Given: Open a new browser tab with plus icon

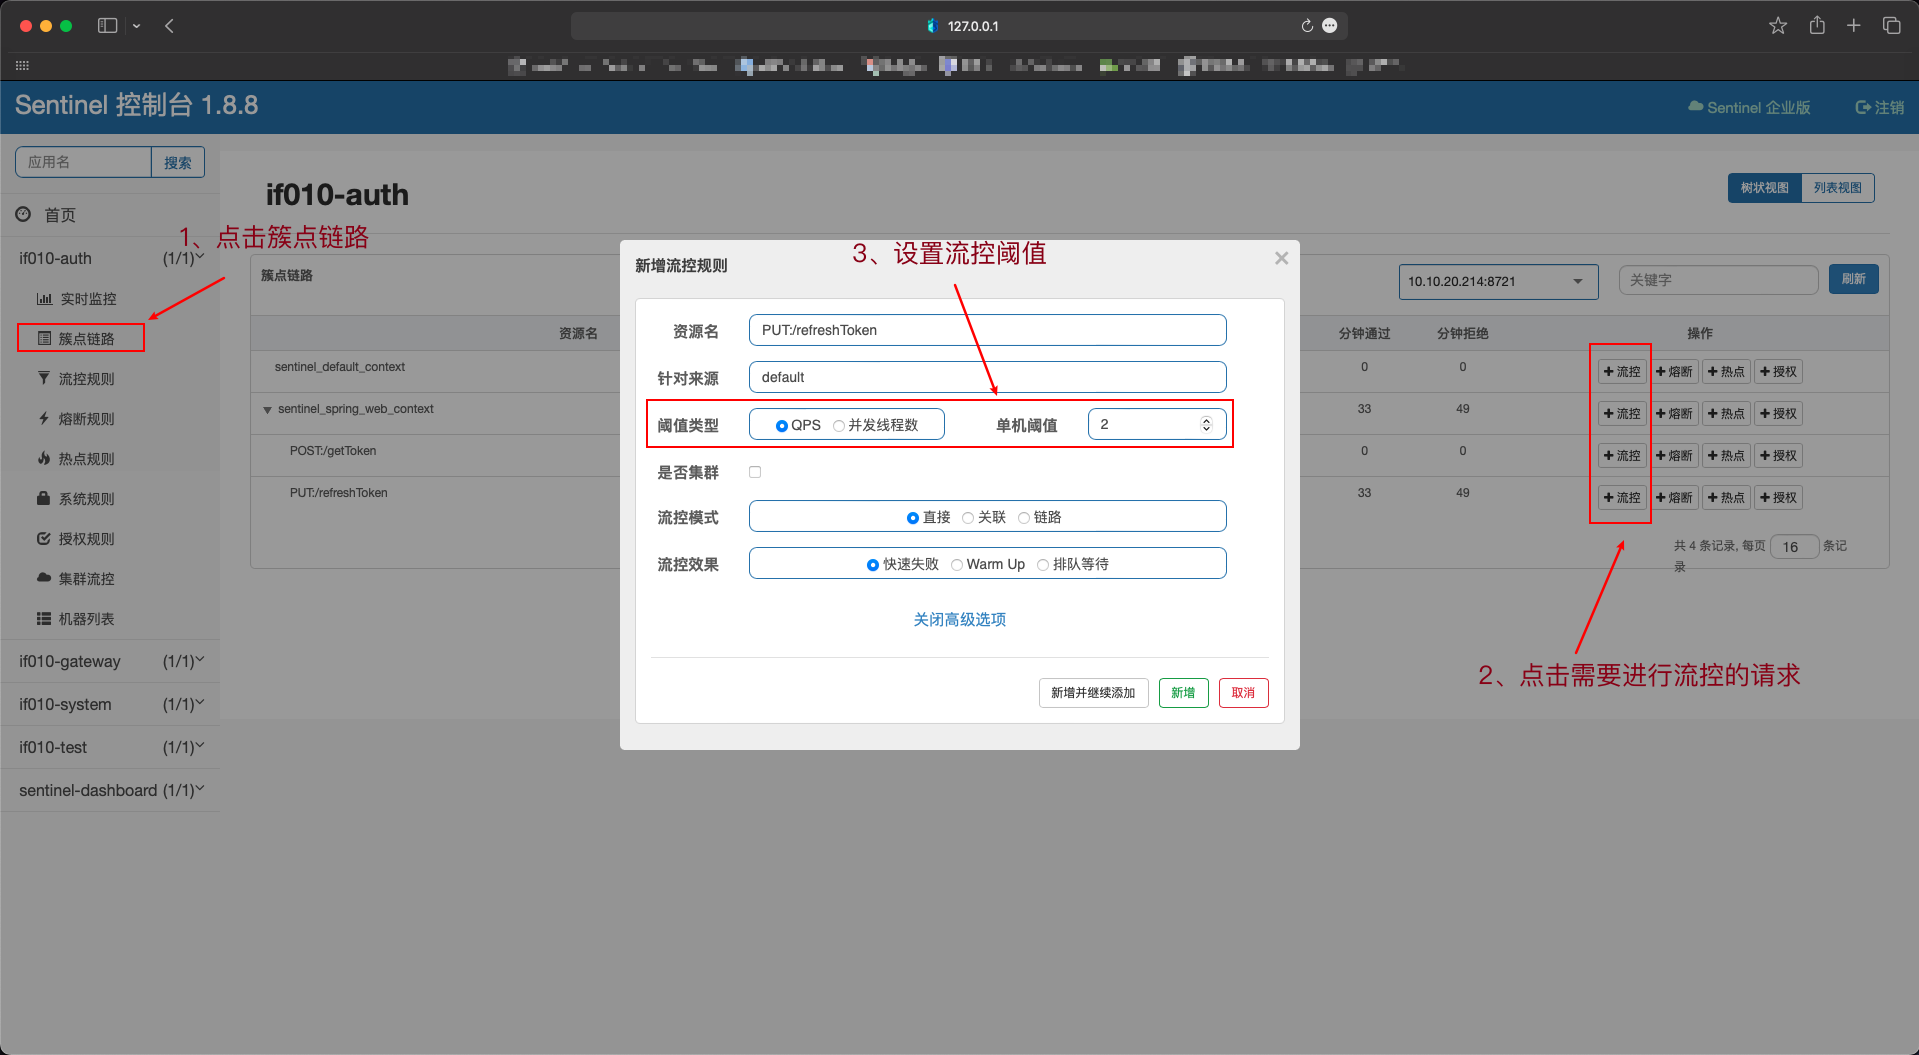Looking at the screenshot, I should (1853, 26).
